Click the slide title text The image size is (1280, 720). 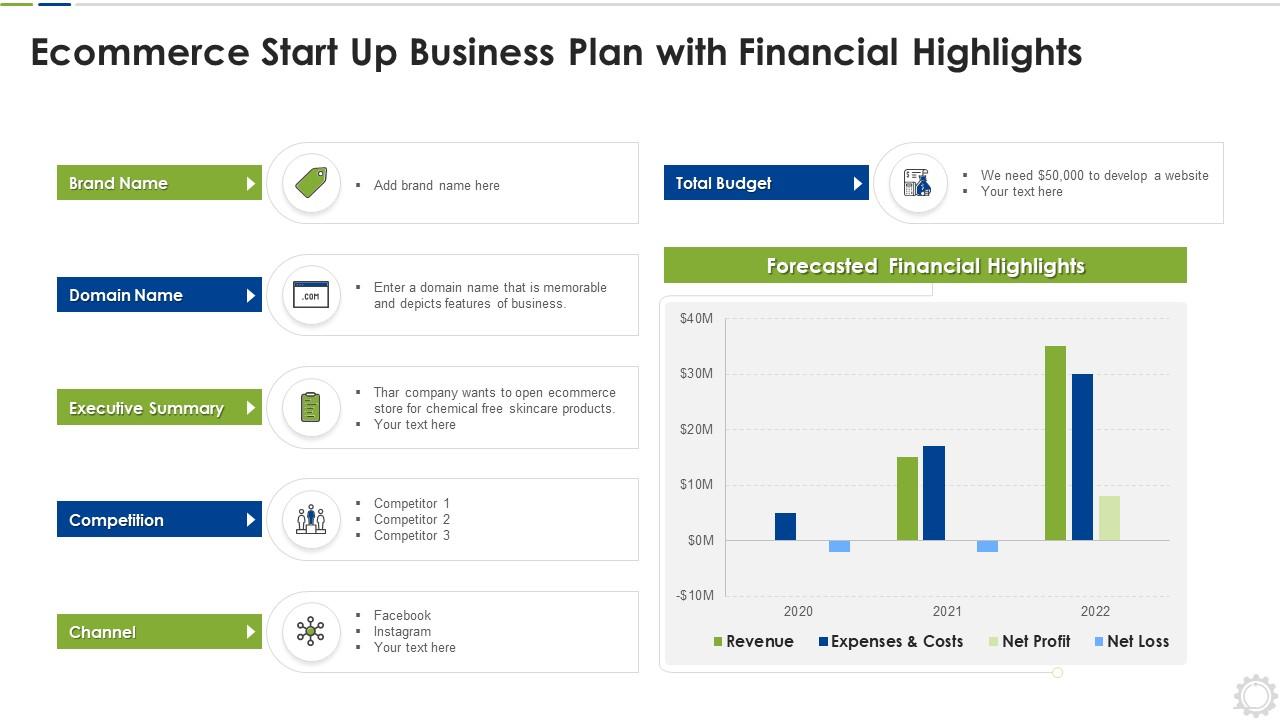tap(556, 52)
